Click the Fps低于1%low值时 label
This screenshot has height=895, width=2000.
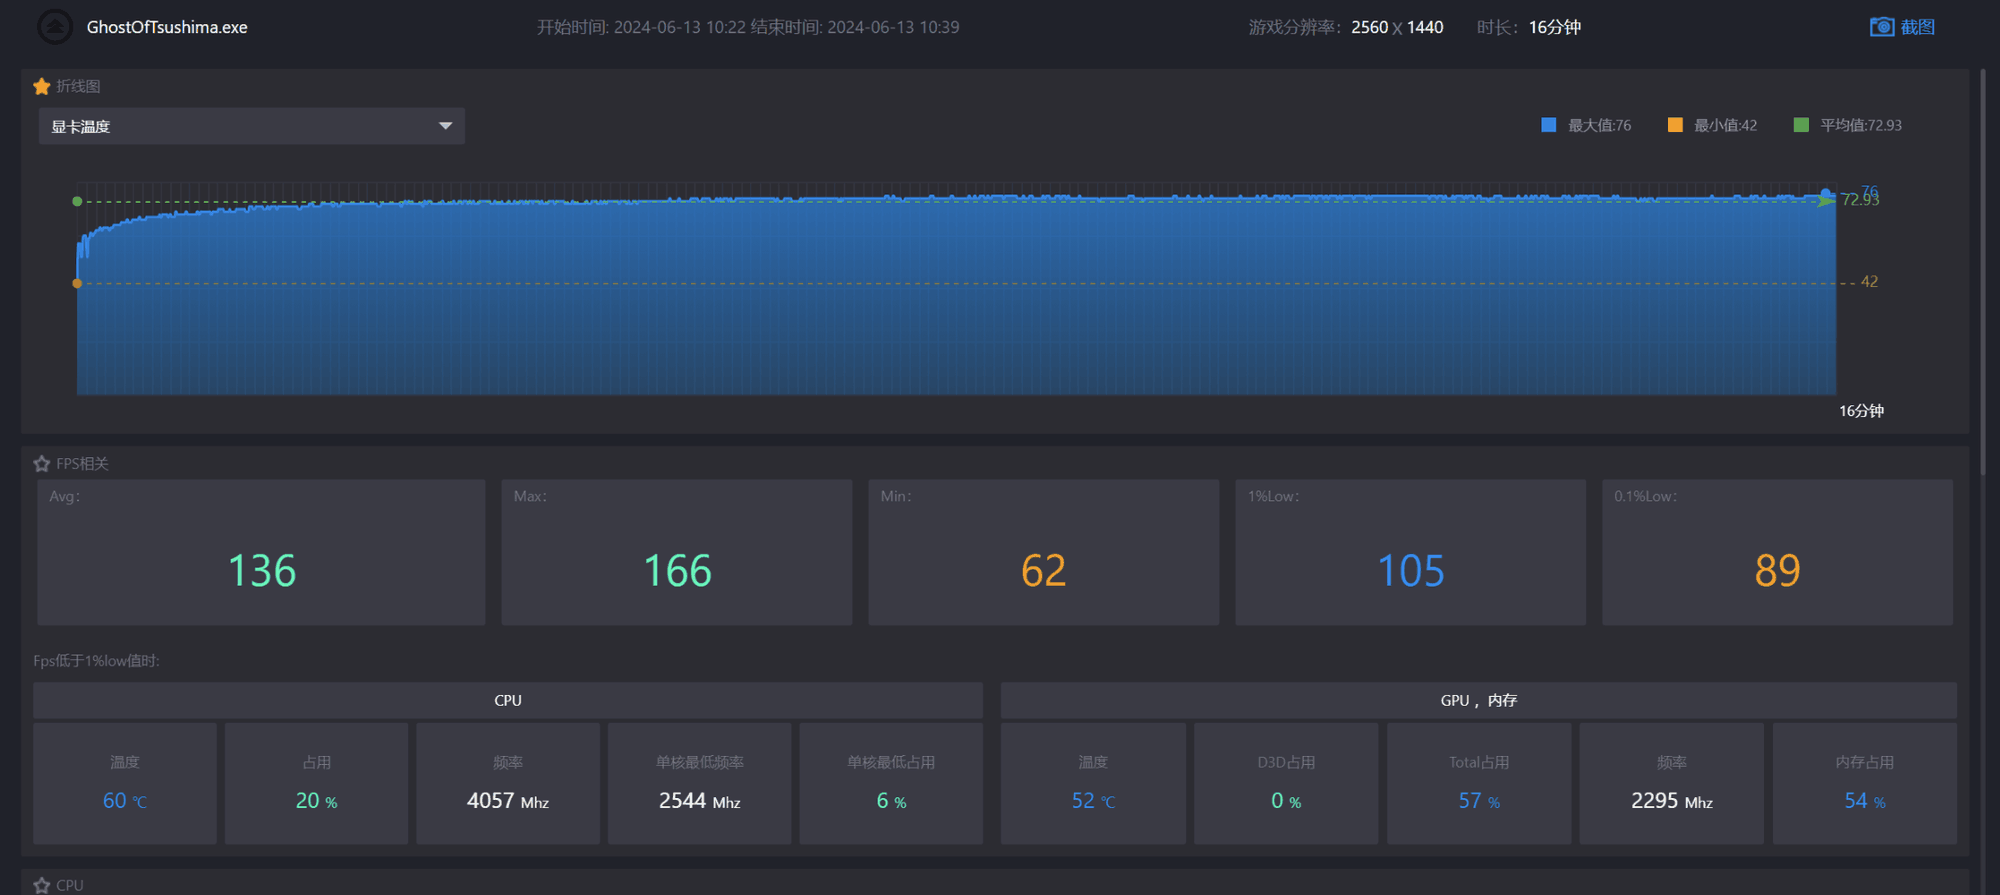click(96, 661)
